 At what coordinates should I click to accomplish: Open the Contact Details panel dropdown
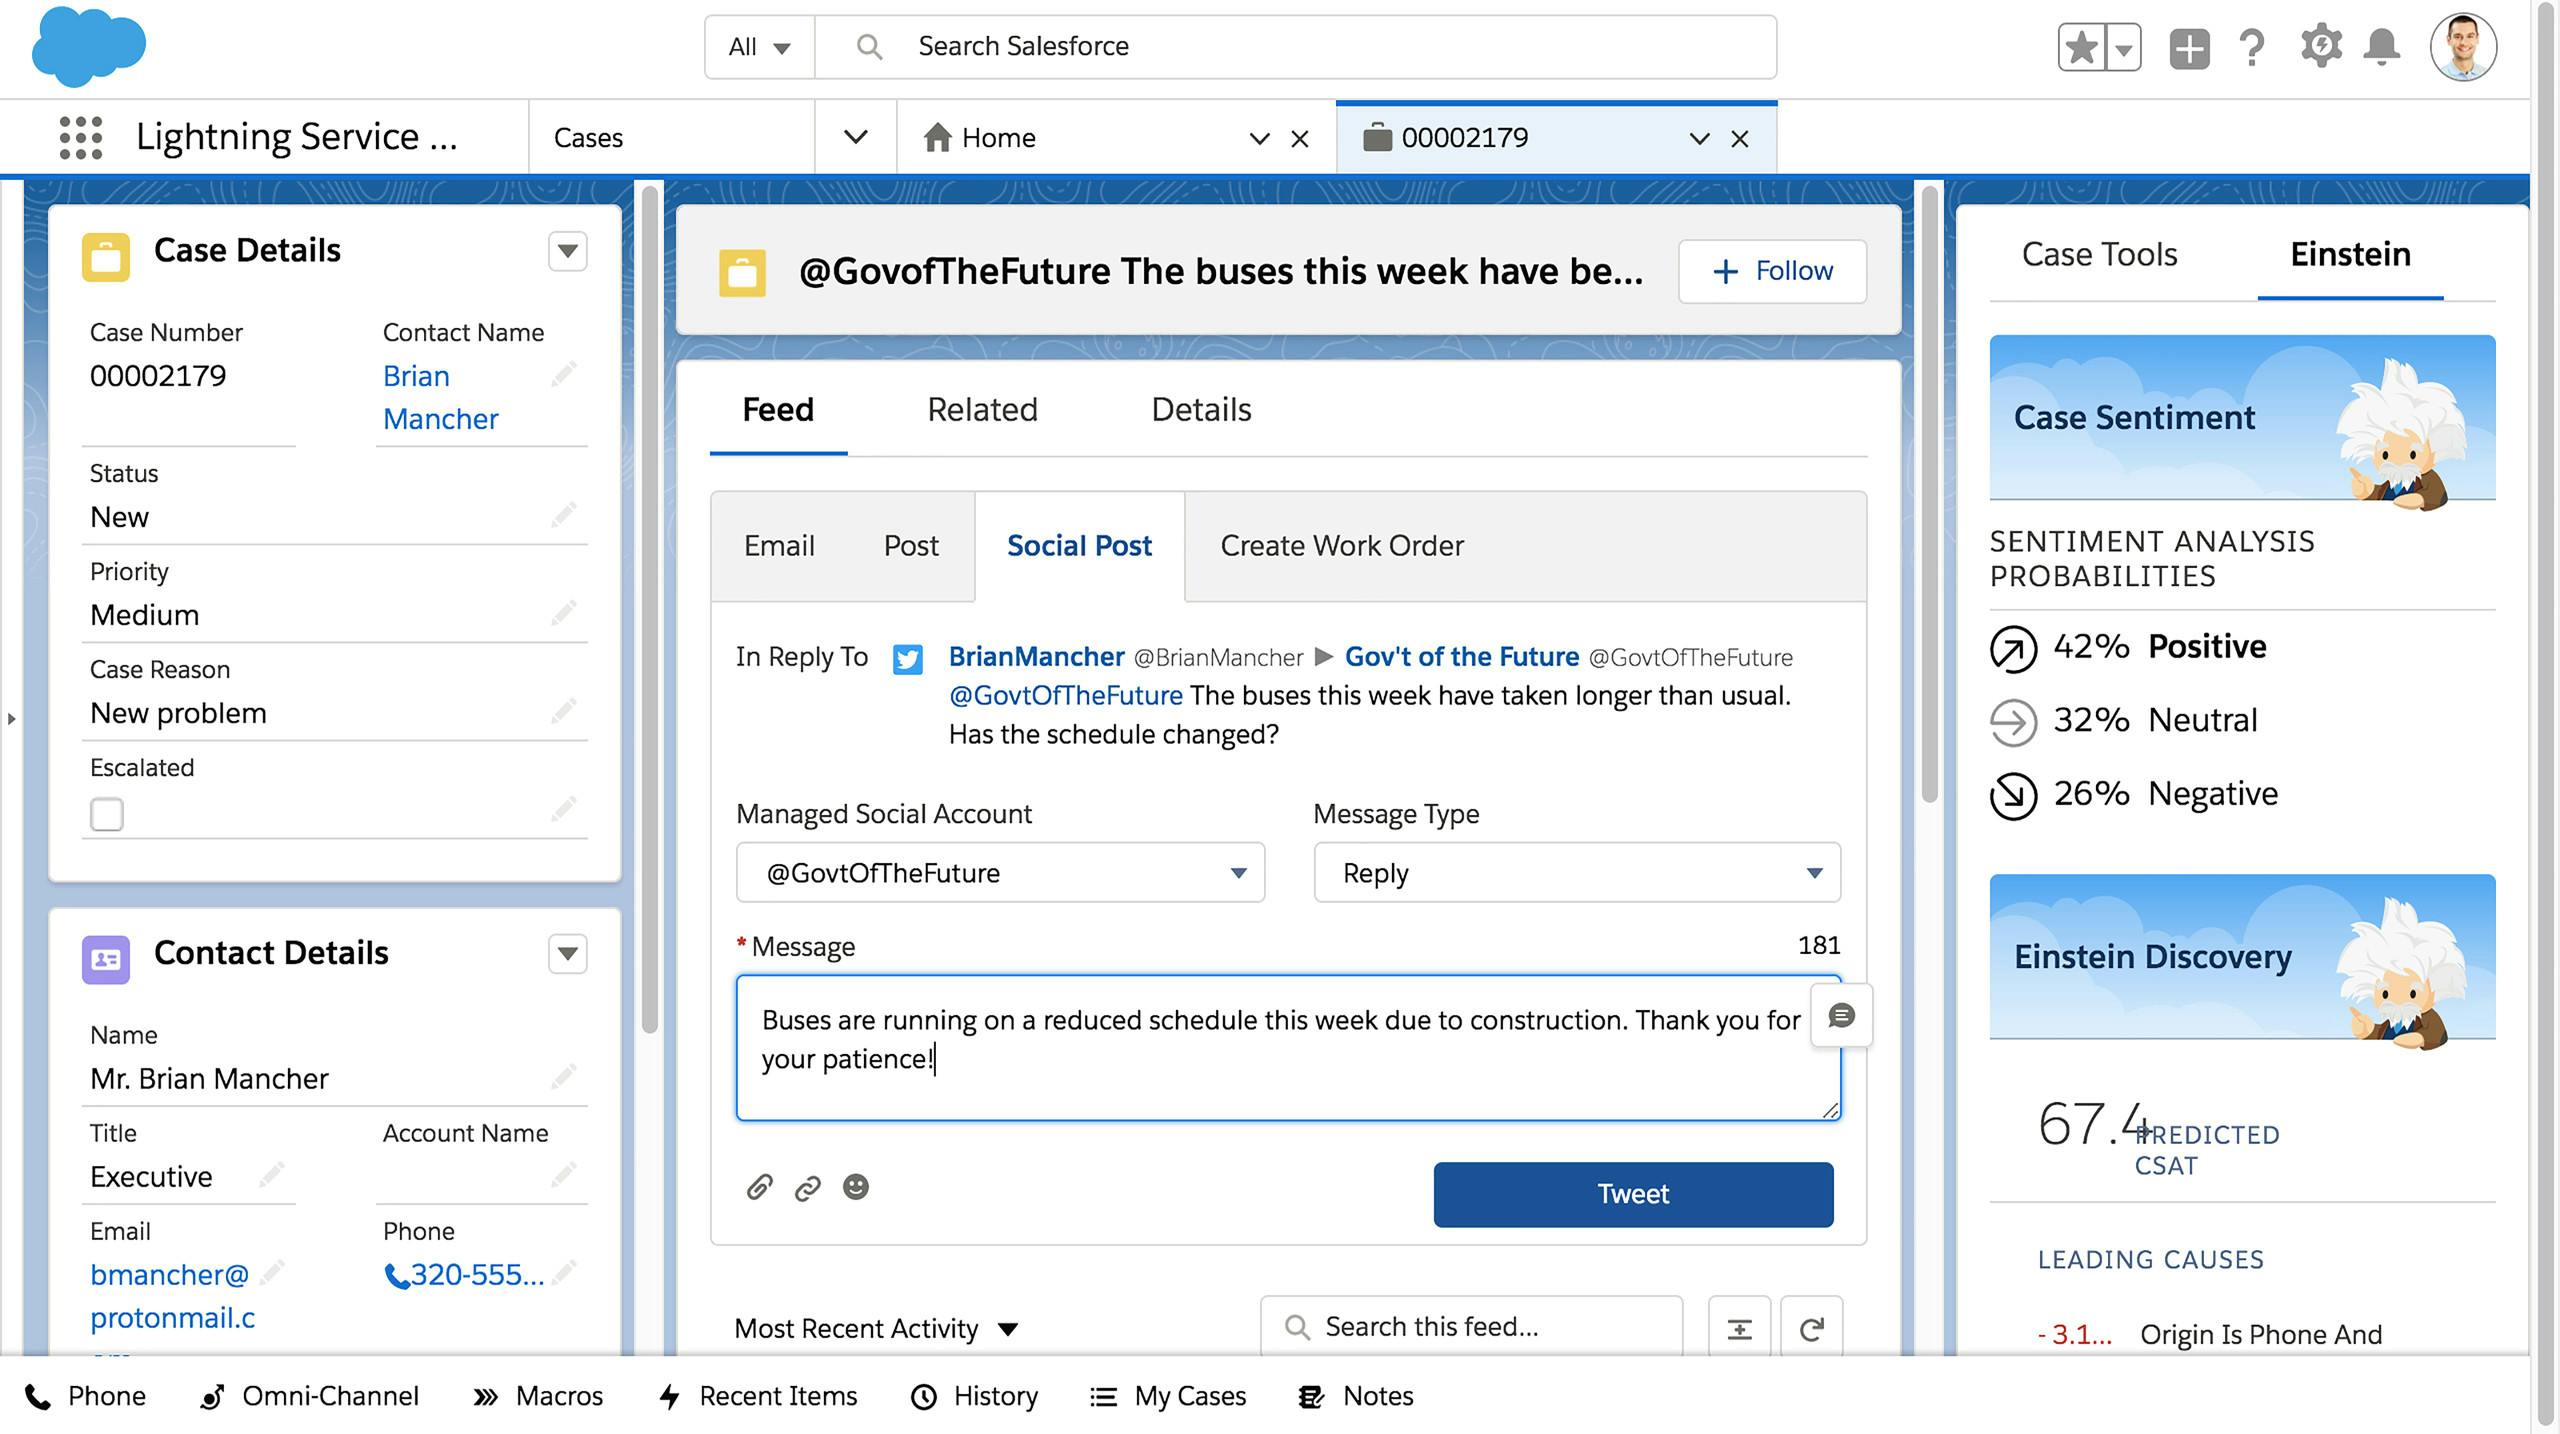click(x=567, y=954)
